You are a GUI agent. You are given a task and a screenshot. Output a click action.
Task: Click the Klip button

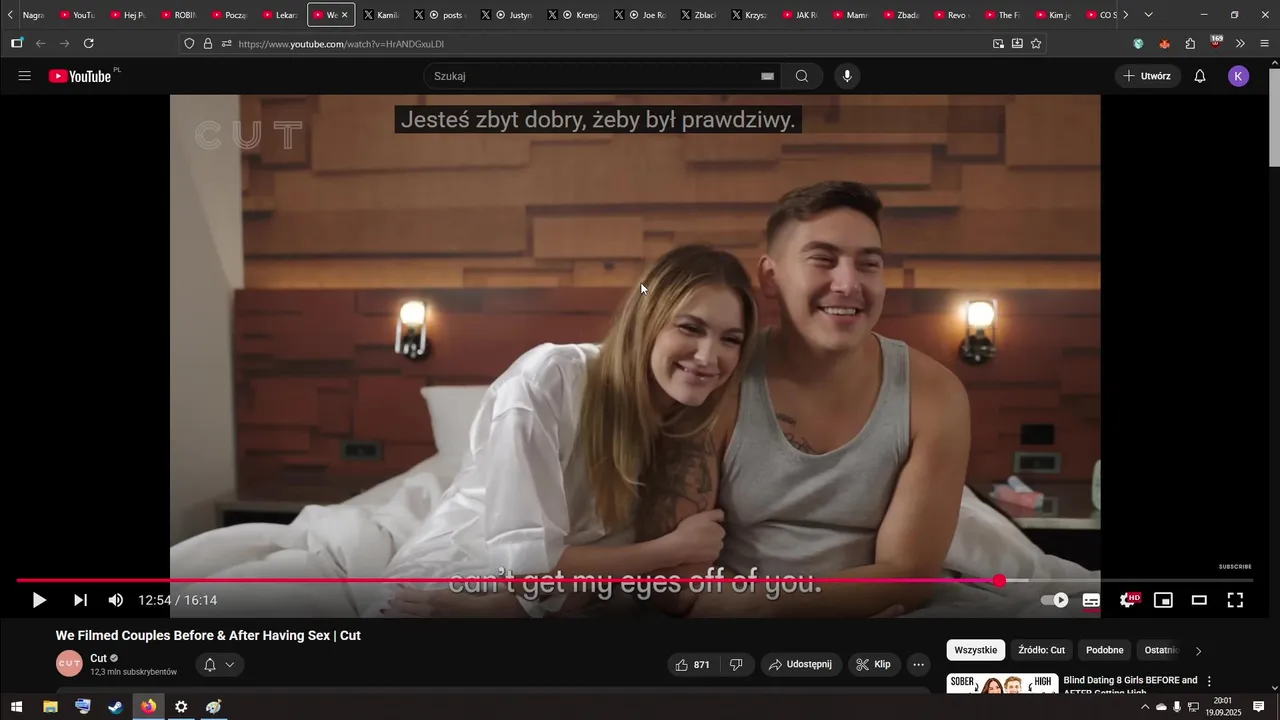[874, 664]
